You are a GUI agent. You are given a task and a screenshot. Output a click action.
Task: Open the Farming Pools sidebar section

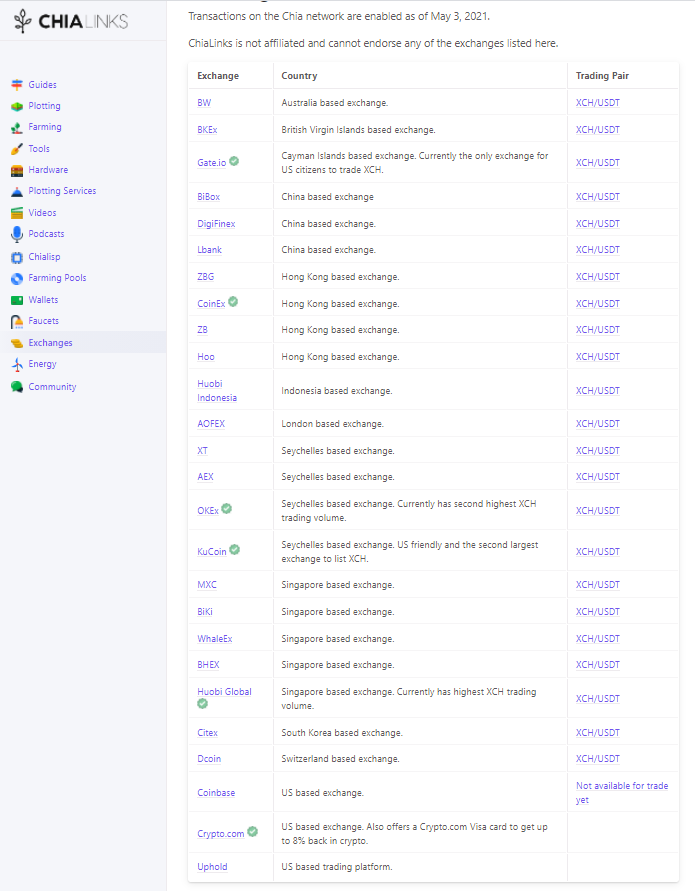[57, 278]
